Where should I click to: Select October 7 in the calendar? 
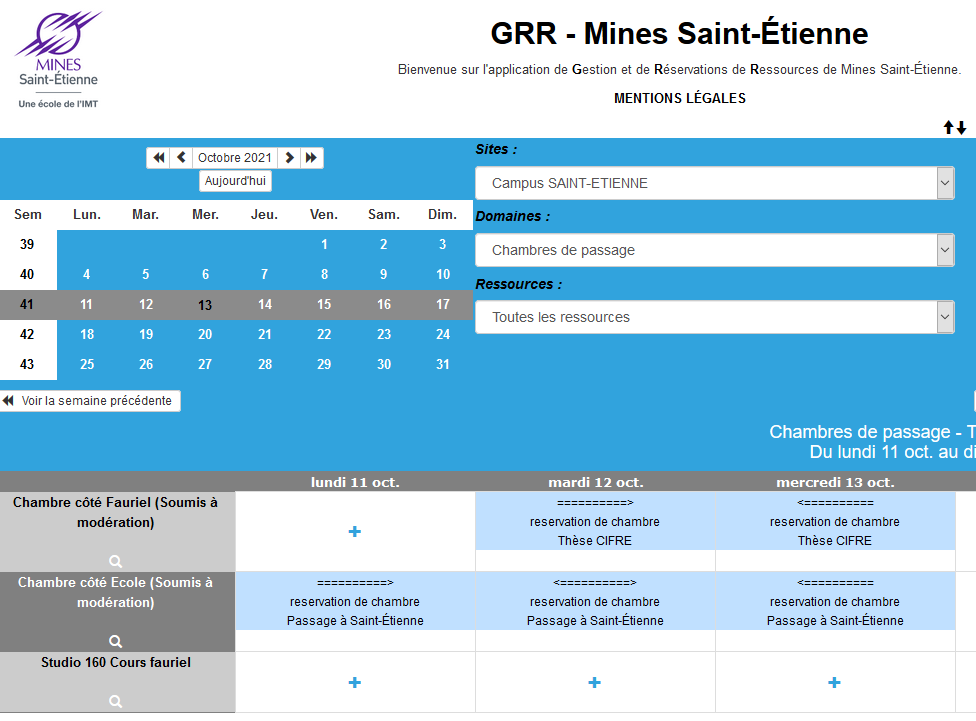(265, 274)
